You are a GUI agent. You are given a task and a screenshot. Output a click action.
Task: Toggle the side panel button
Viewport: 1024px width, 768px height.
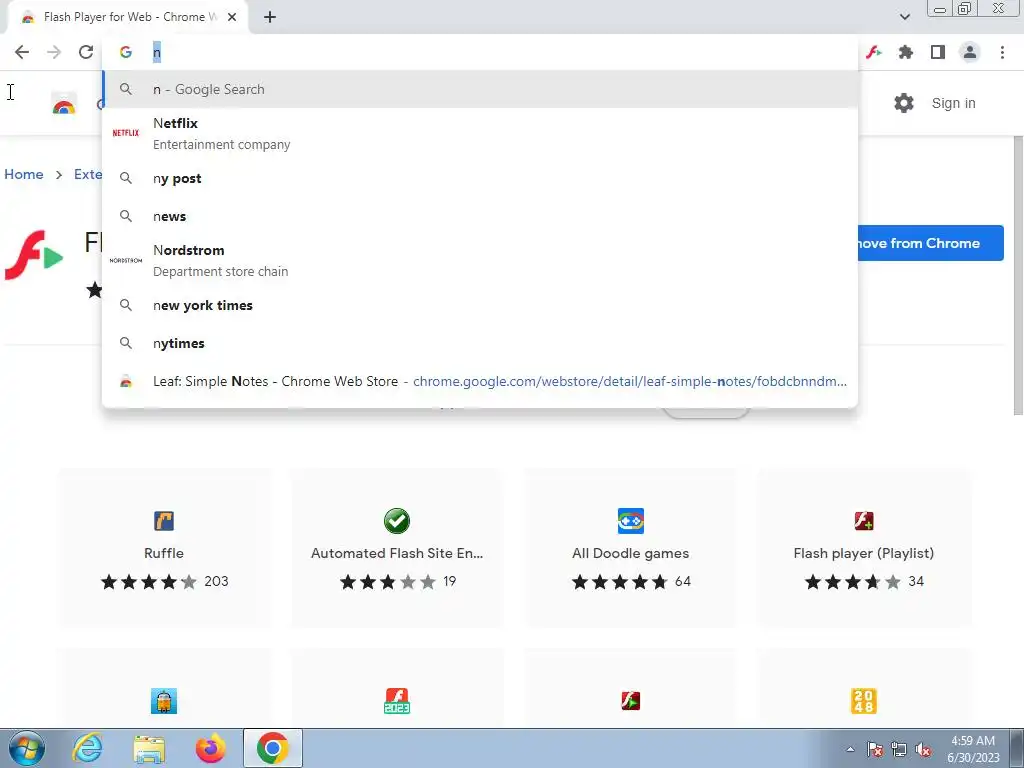click(938, 52)
